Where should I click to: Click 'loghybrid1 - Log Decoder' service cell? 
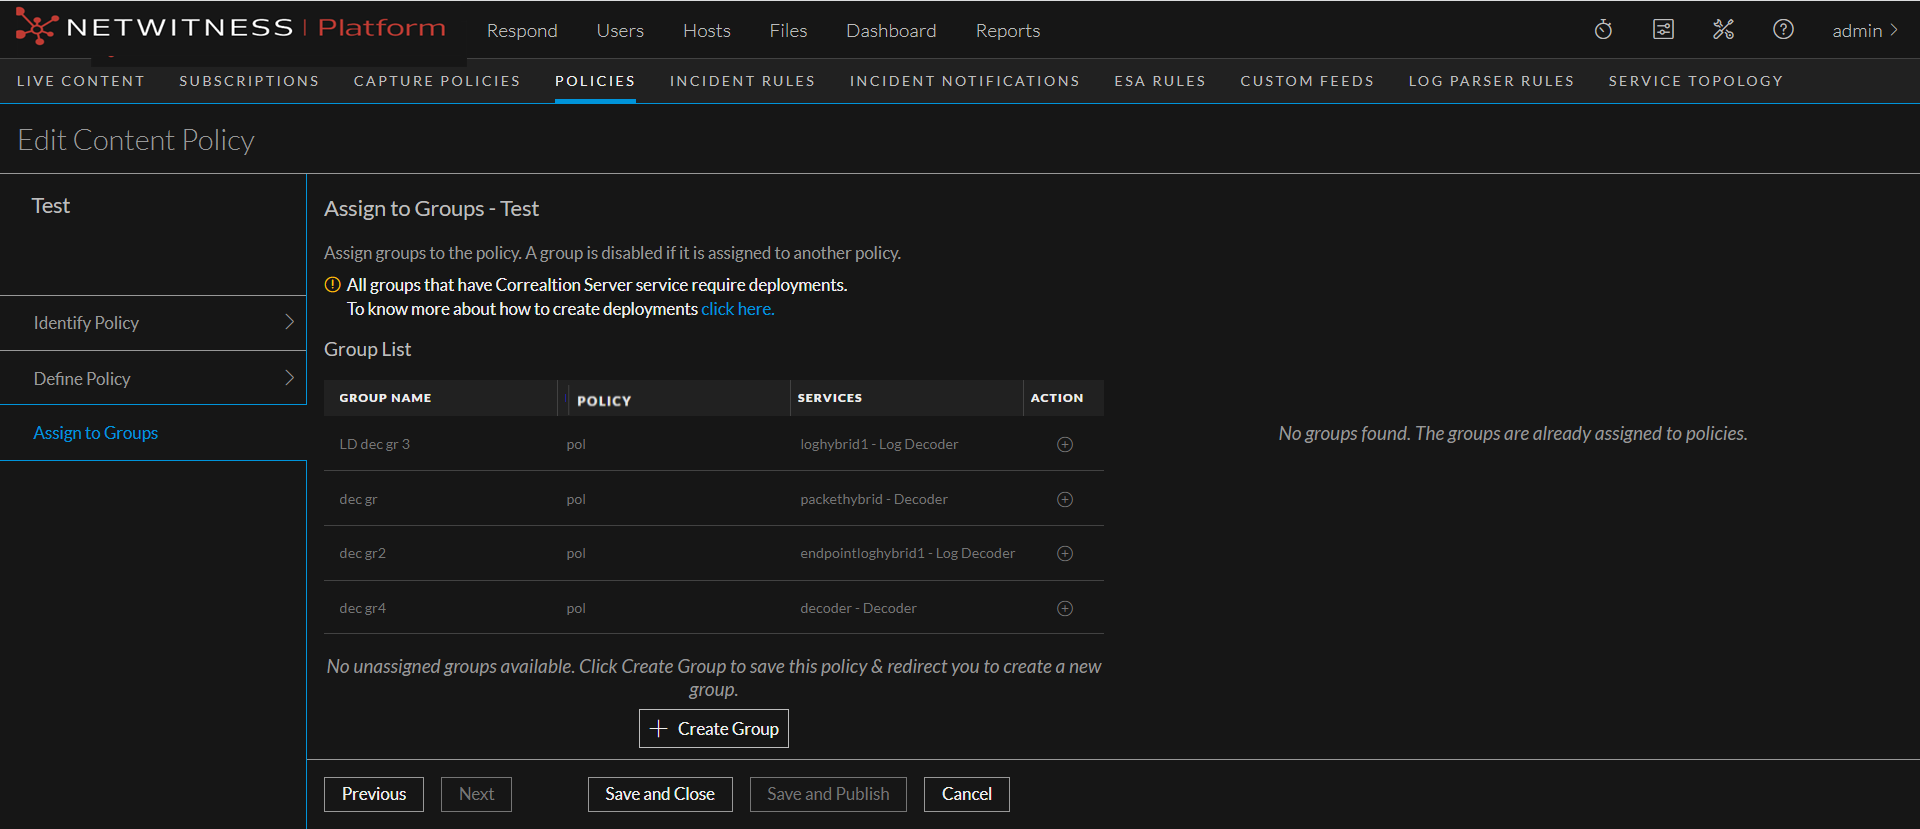click(x=879, y=444)
